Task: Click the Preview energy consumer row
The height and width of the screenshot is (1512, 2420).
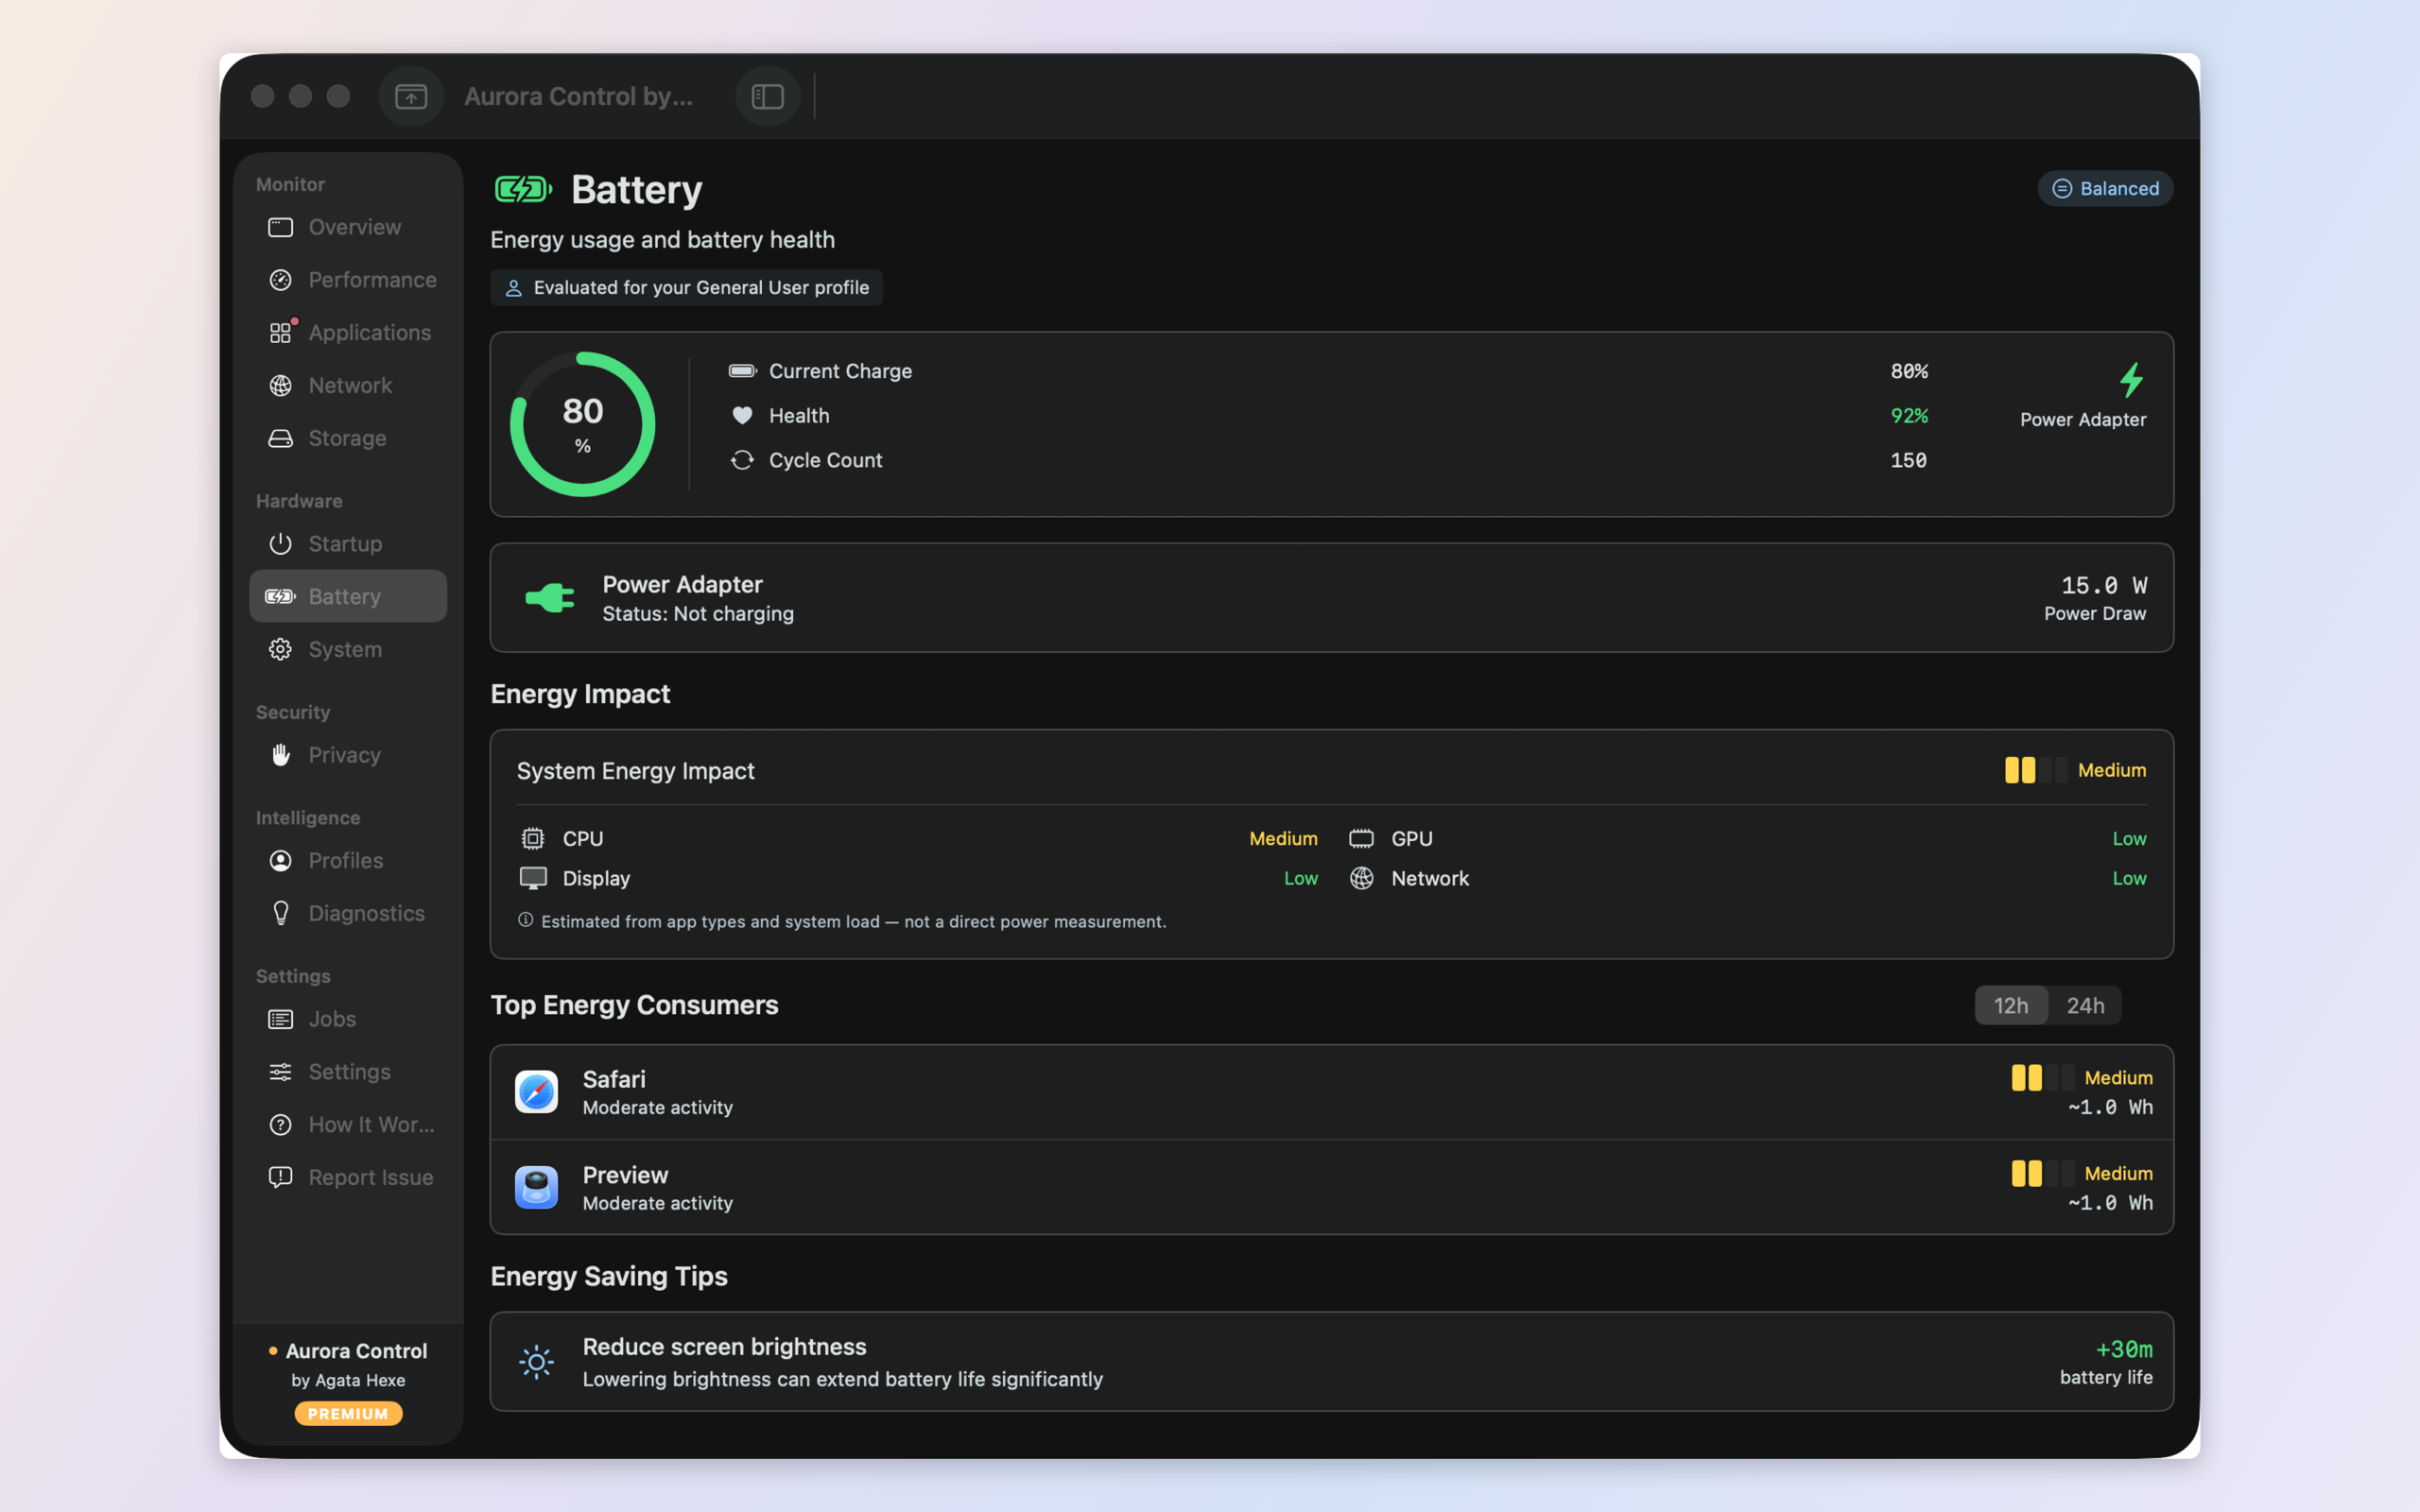Action: point(1331,1188)
